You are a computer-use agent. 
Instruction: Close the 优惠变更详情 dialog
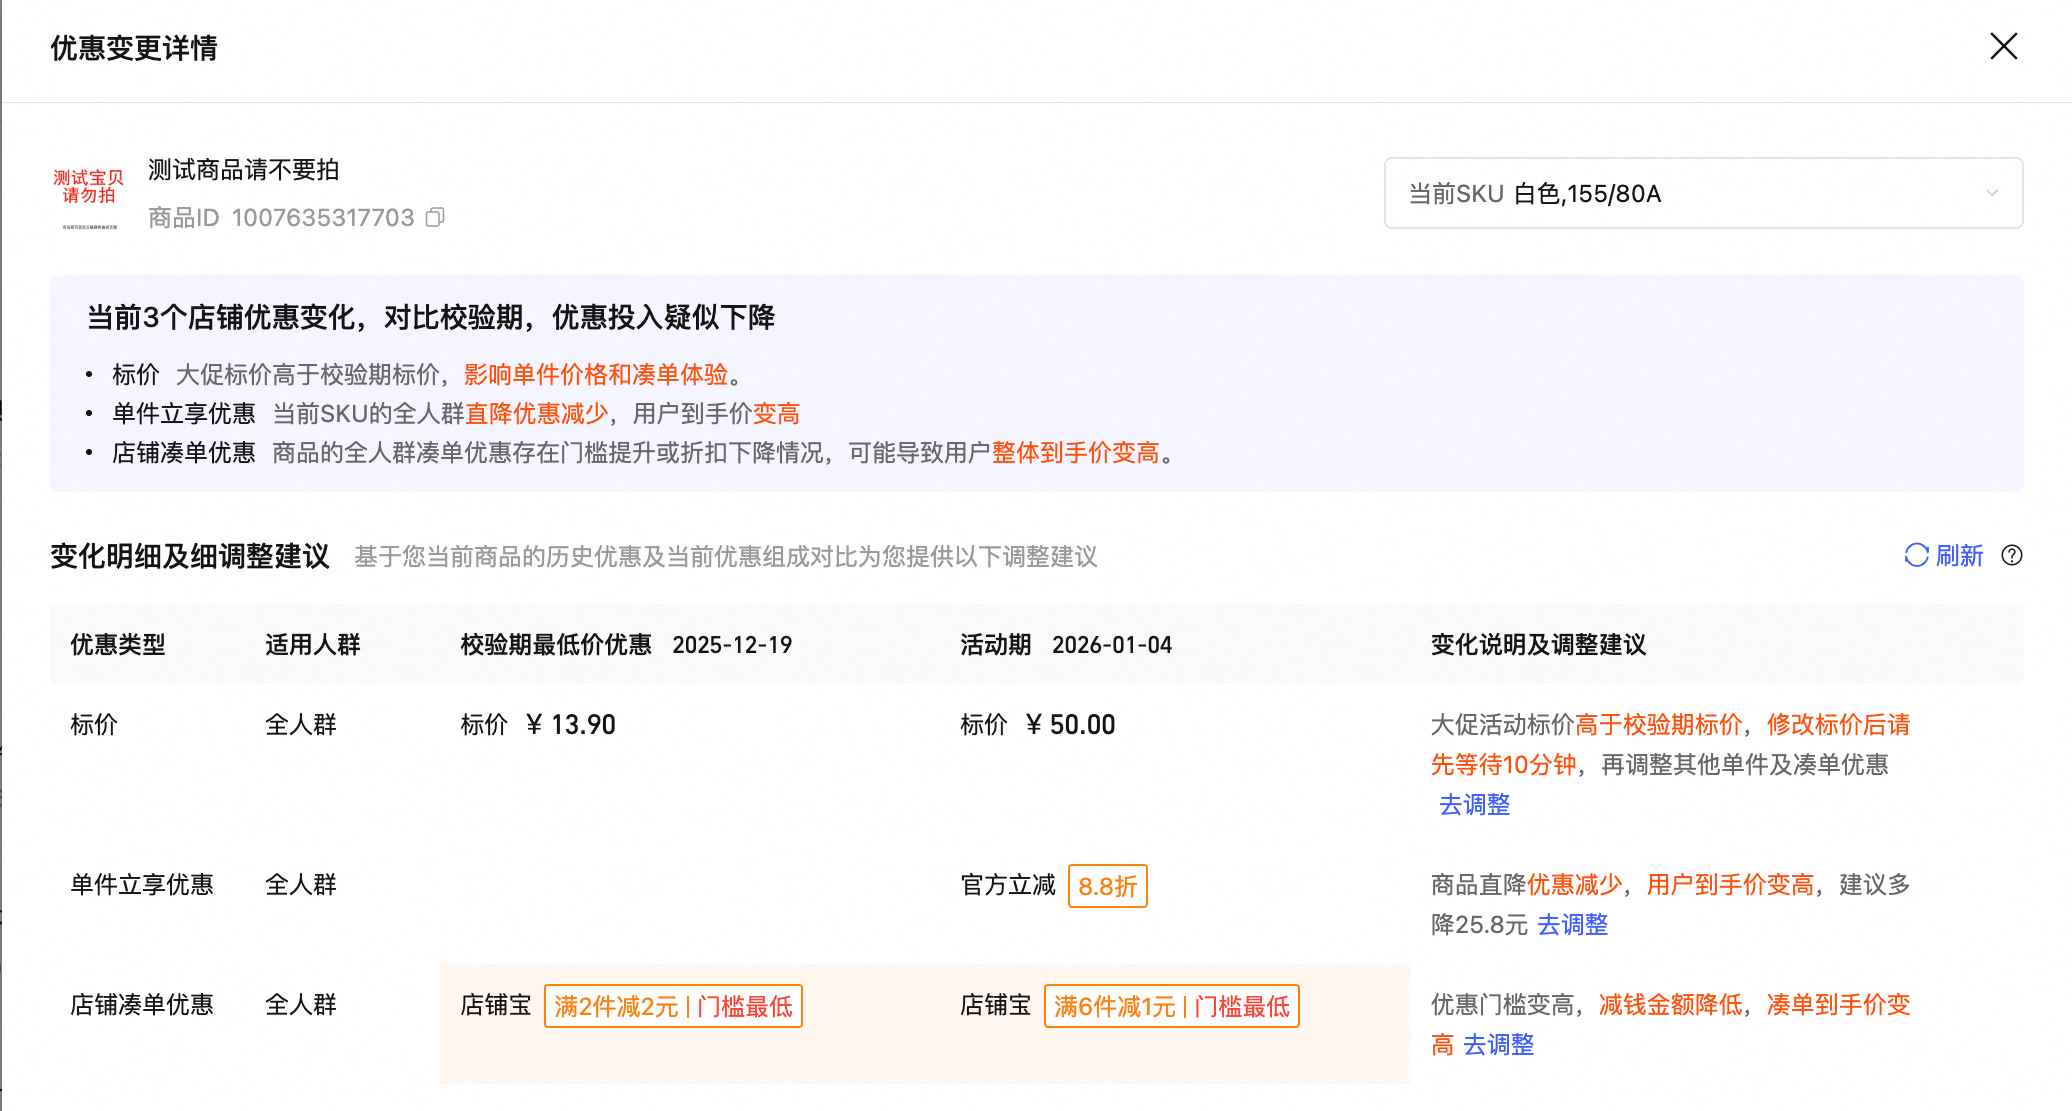click(2003, 46)
